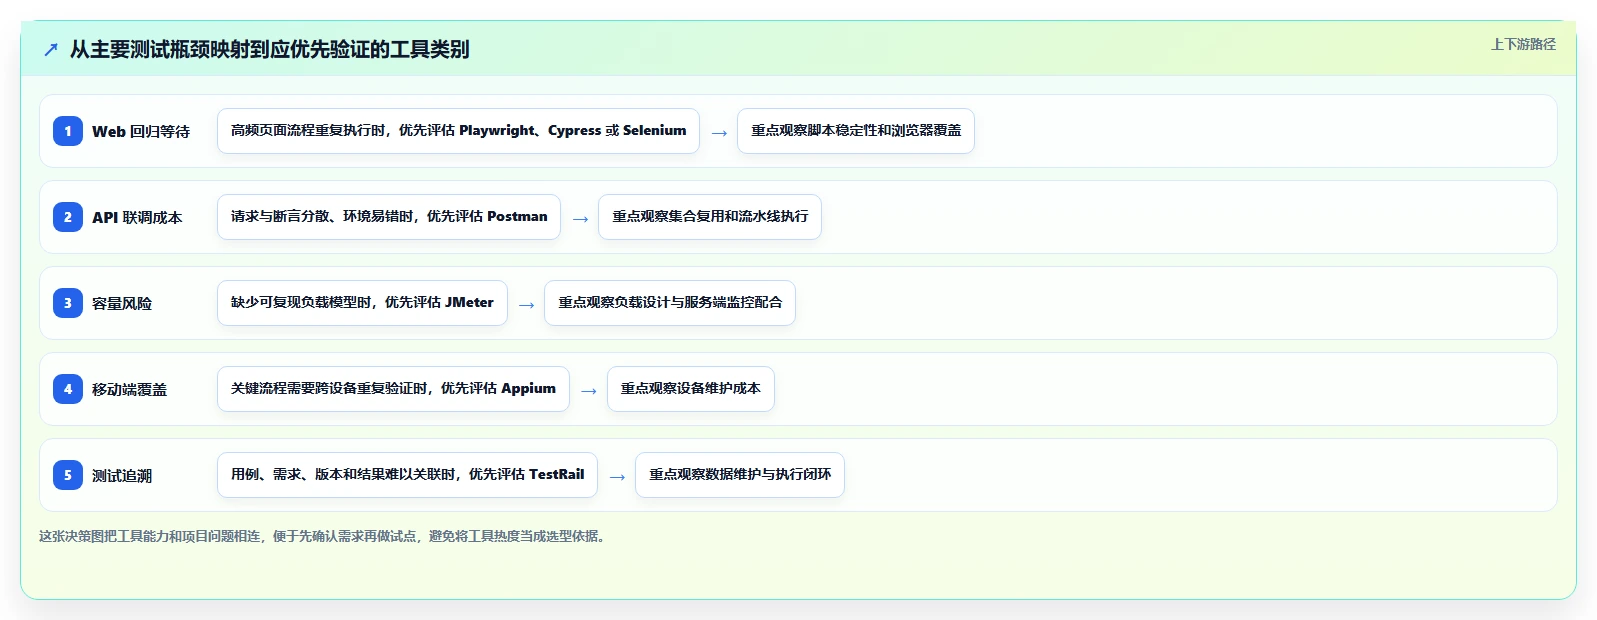Click the 重点观察负载设计与服务端监控配合 box

670,303
